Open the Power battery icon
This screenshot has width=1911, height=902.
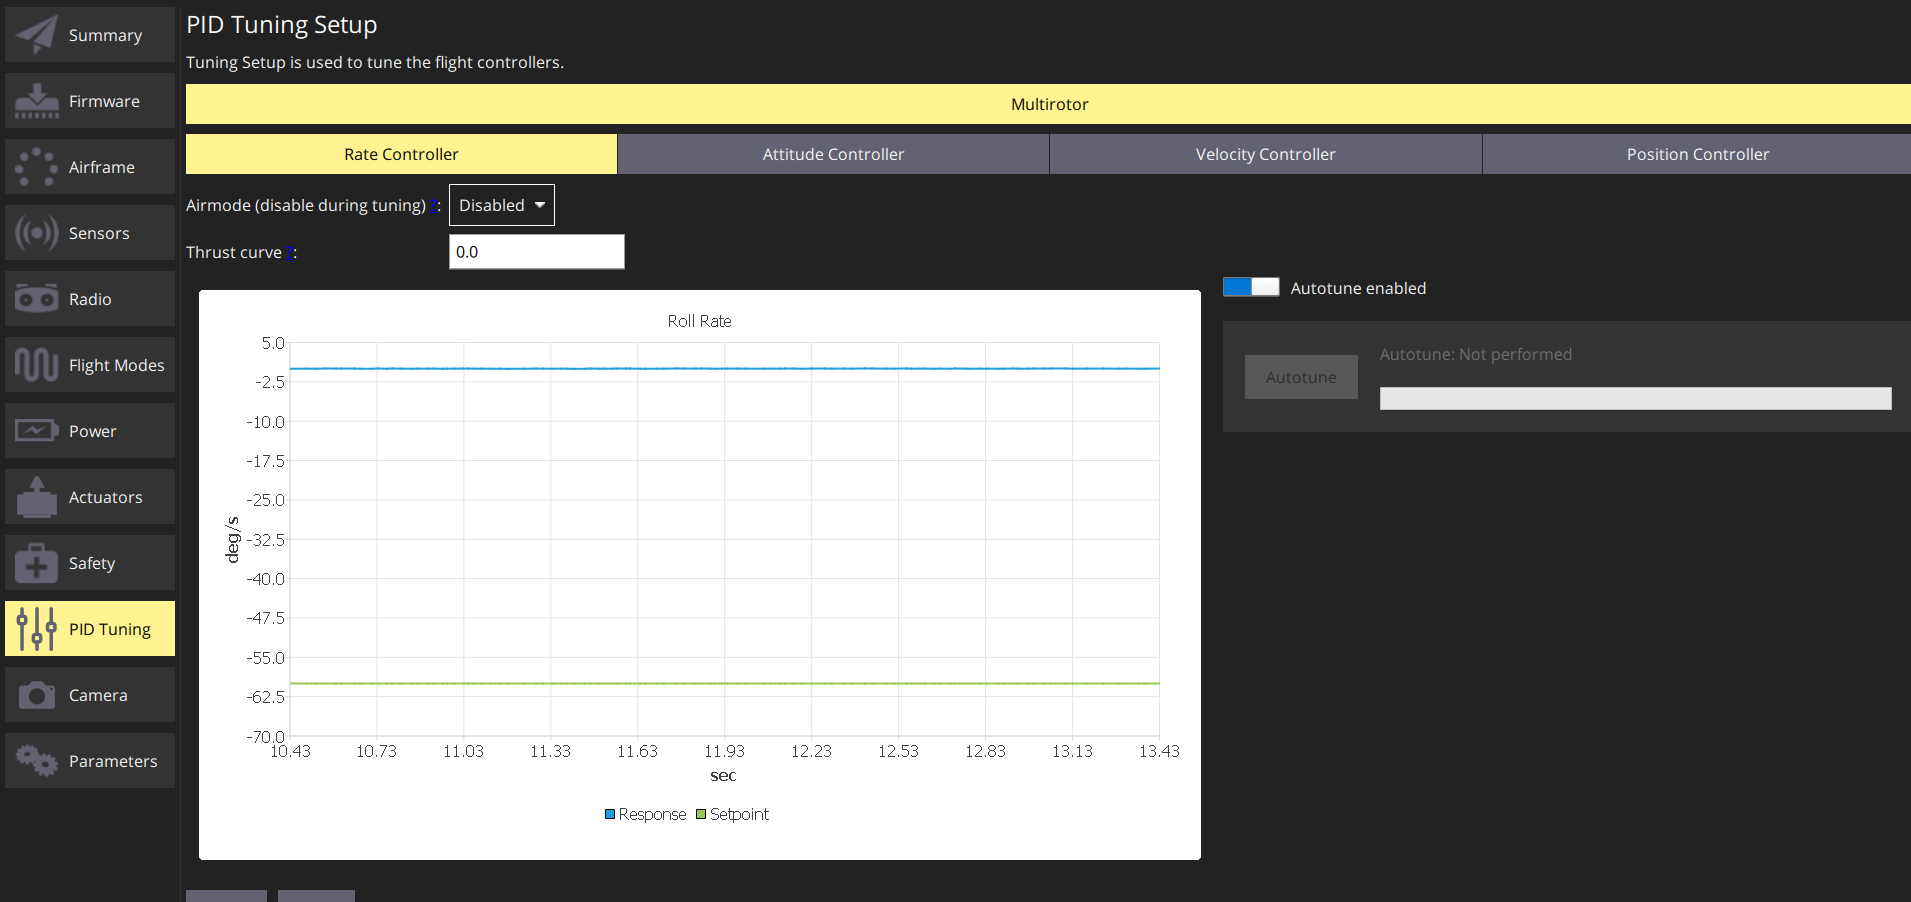coord(37,431)
